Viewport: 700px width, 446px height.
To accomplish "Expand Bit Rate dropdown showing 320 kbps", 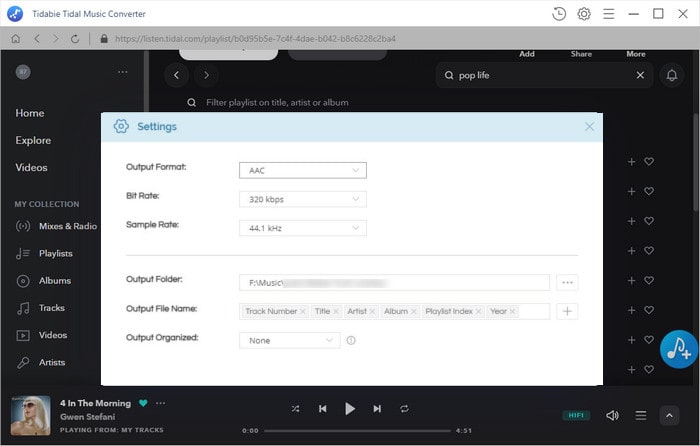I will (303, 199).
